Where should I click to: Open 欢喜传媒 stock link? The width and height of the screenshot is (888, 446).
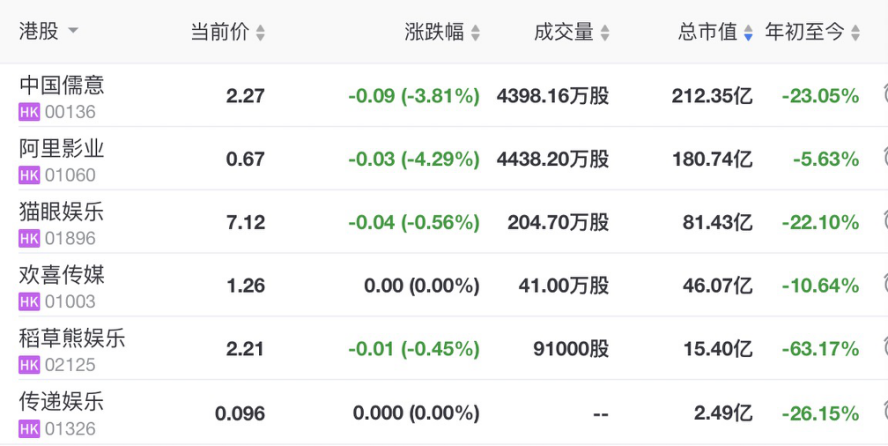[61, 275]
